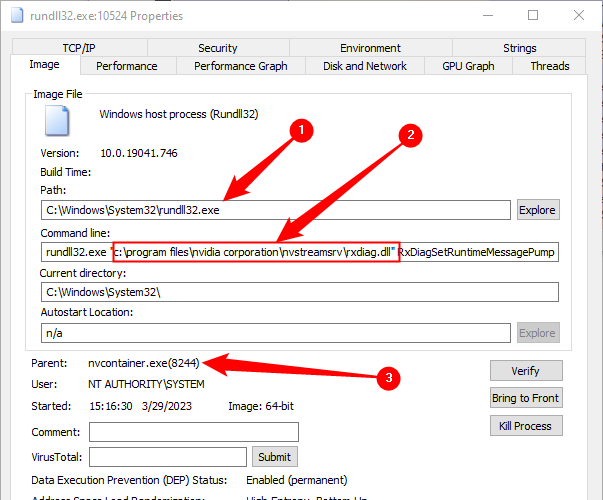Switch to the Performance tab

click(x=126, y=66)
